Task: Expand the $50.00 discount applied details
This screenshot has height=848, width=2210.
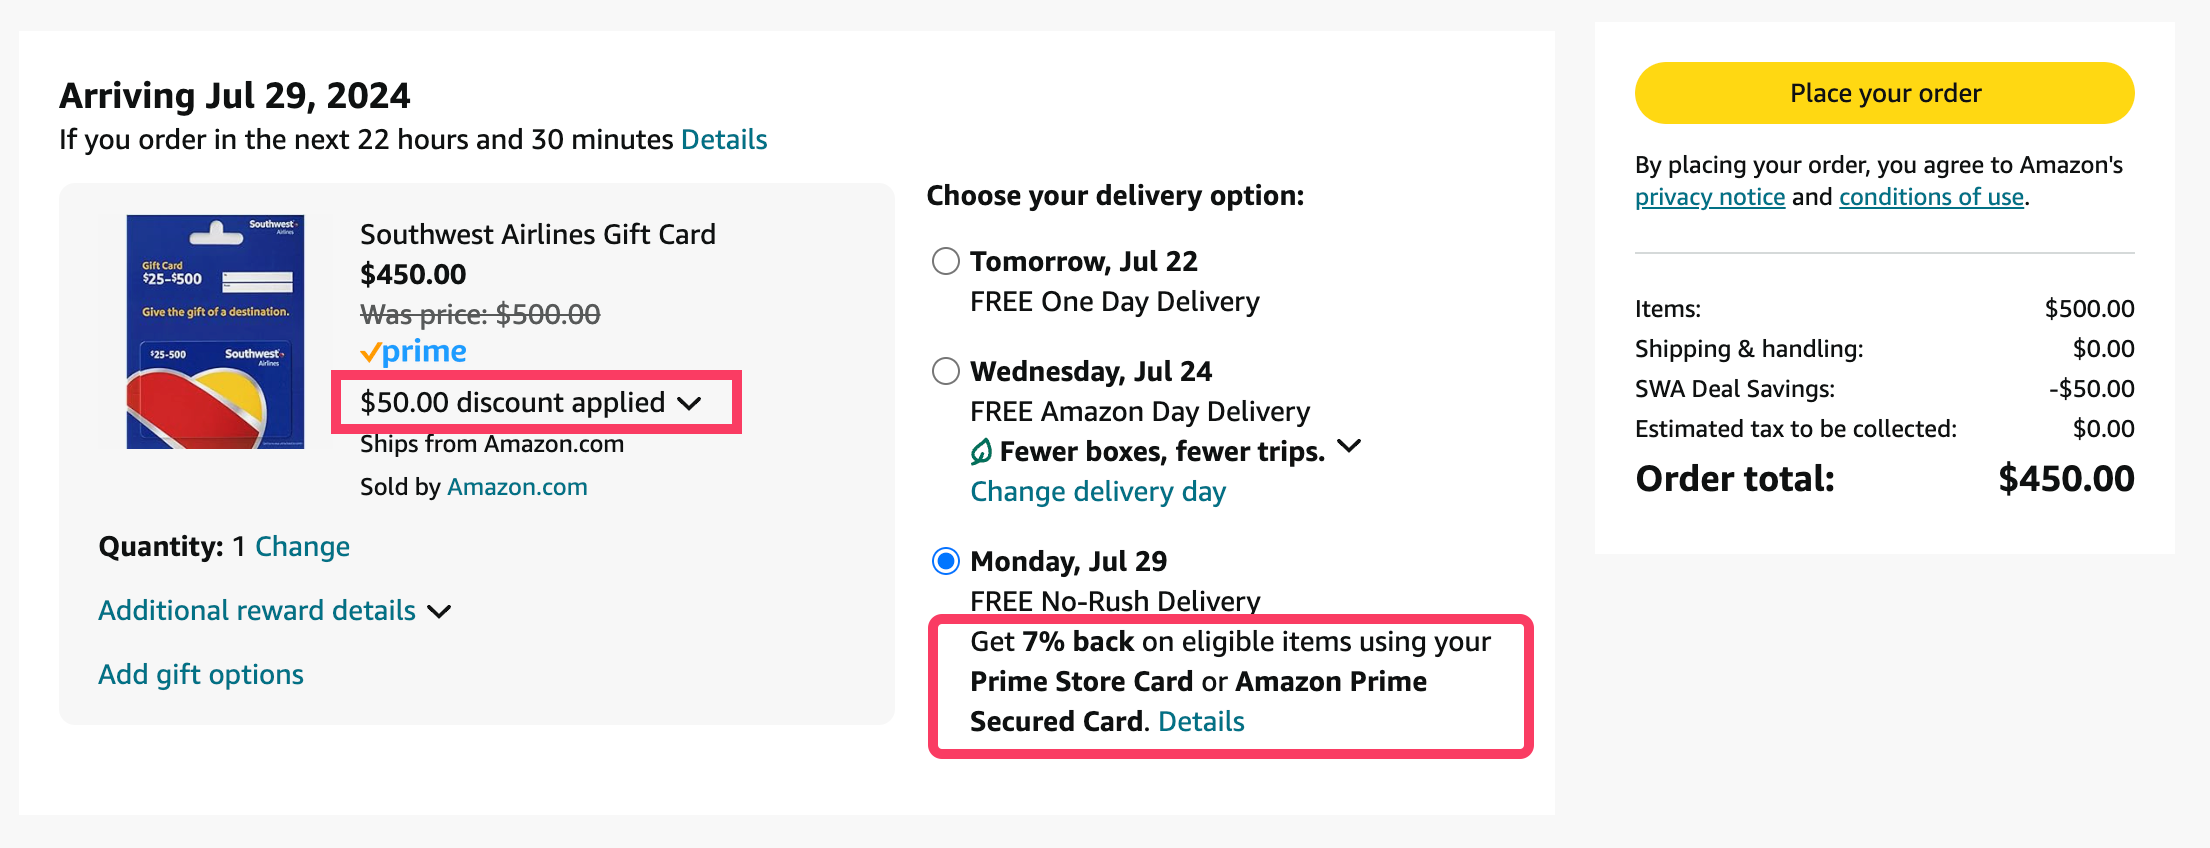Action: 689,403
